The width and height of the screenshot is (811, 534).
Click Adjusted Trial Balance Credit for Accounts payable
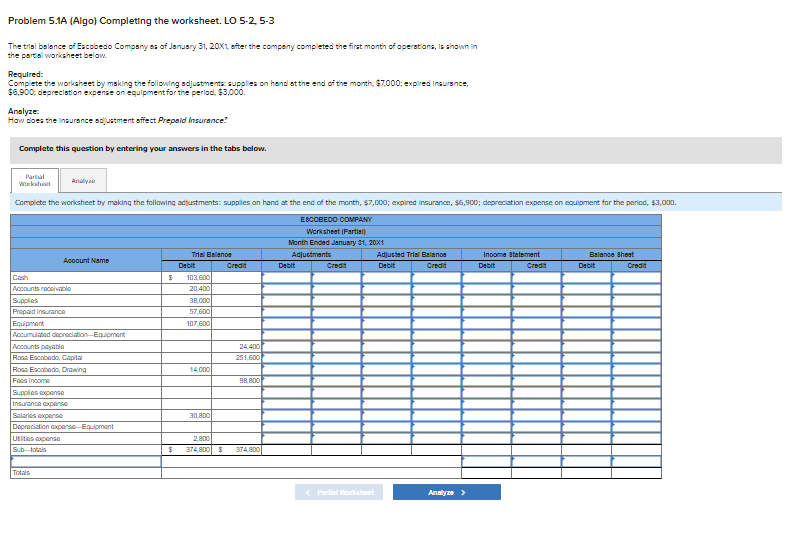[x=436, y=346]
